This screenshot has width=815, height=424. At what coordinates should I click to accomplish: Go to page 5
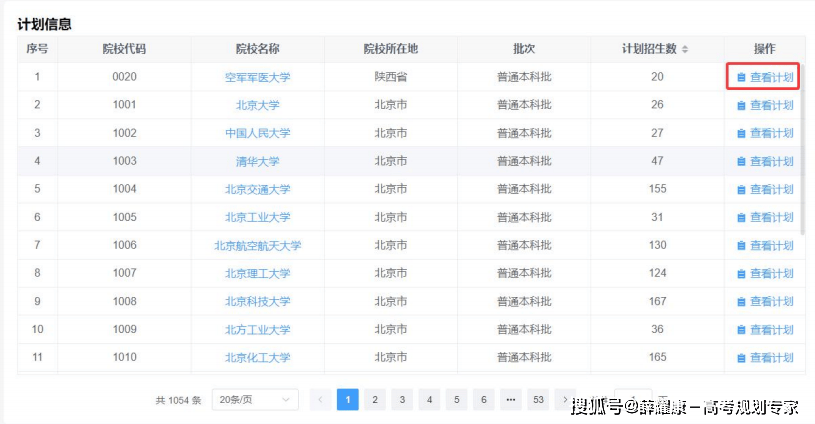pos(456,400)
